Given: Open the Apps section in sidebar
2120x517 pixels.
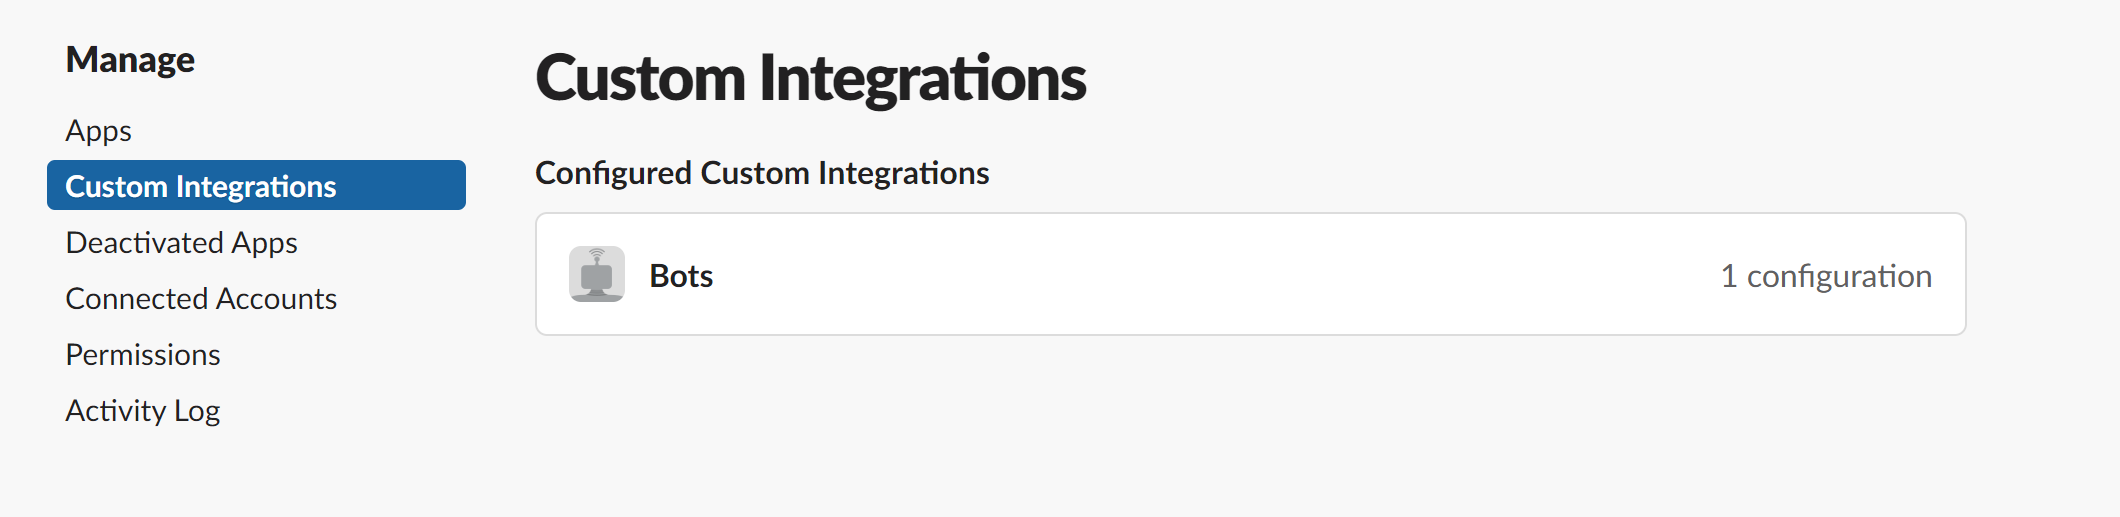Looking at the screenshot, I should click(x=98, y=131).
